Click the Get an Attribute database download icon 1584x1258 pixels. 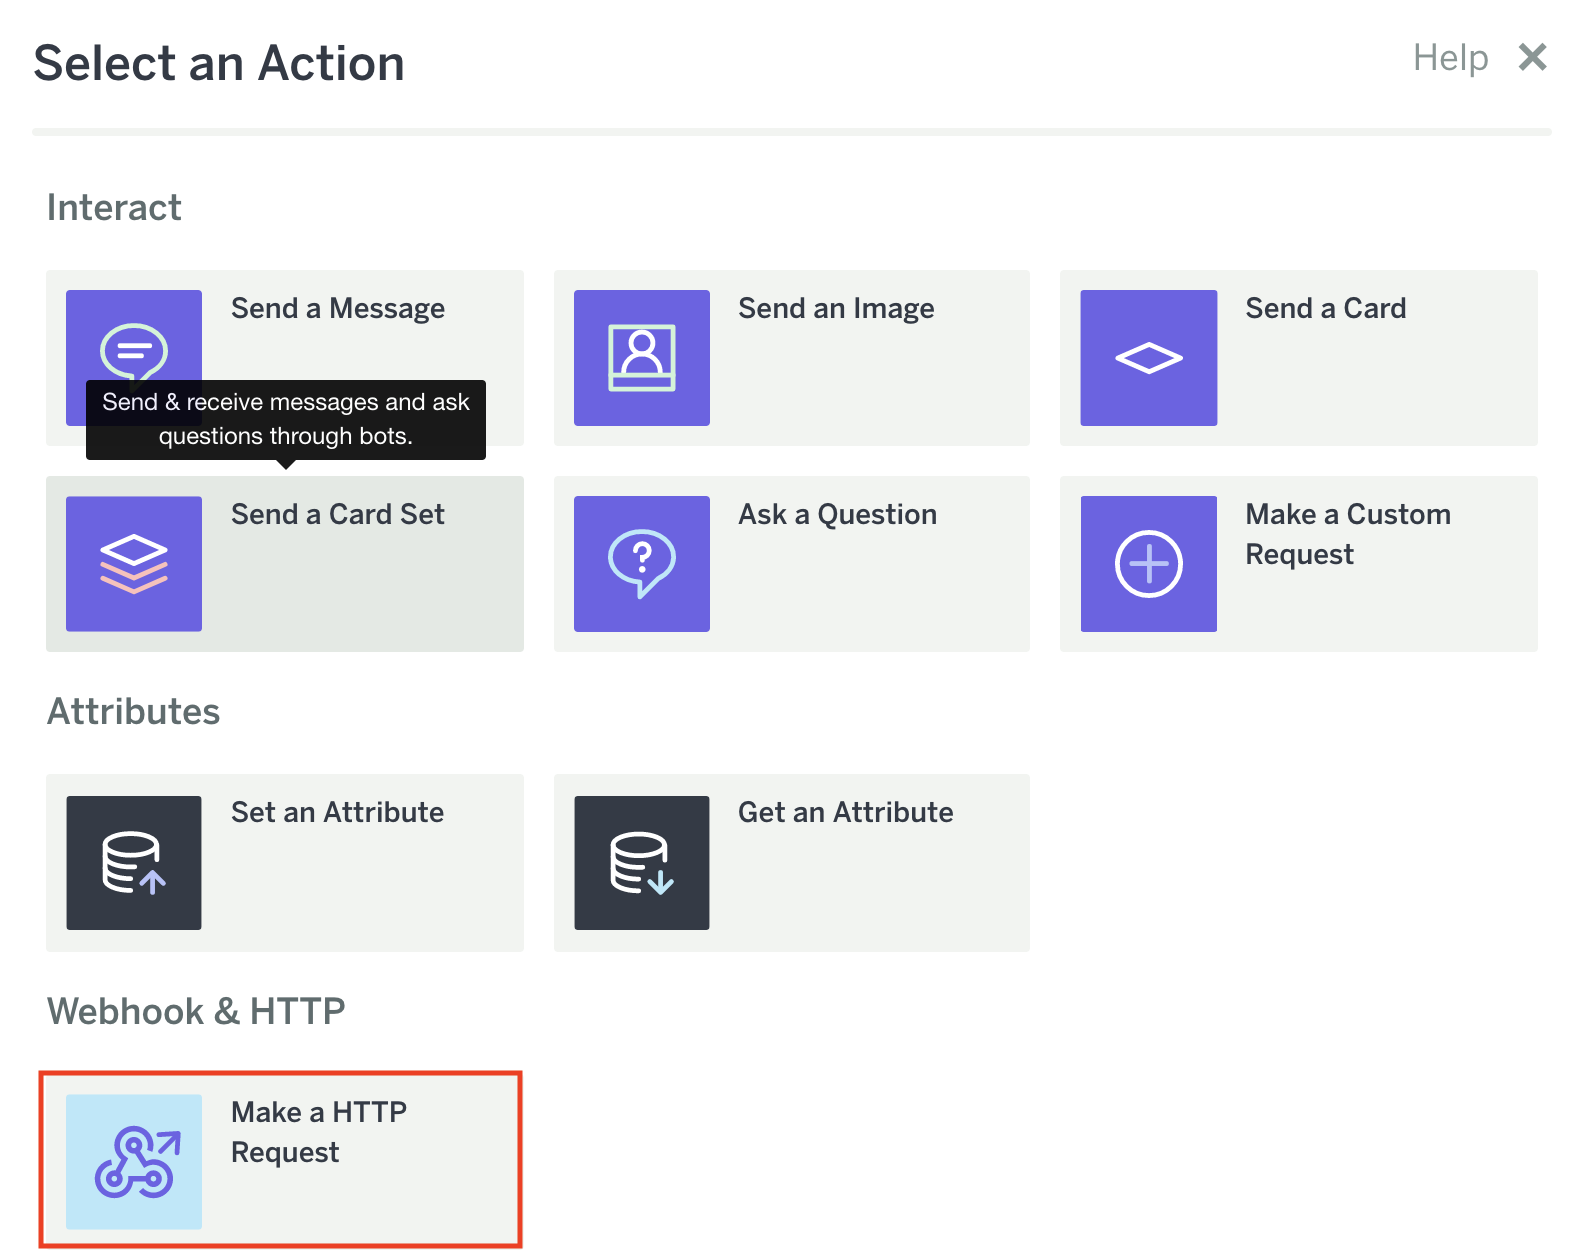pos(641,862)
